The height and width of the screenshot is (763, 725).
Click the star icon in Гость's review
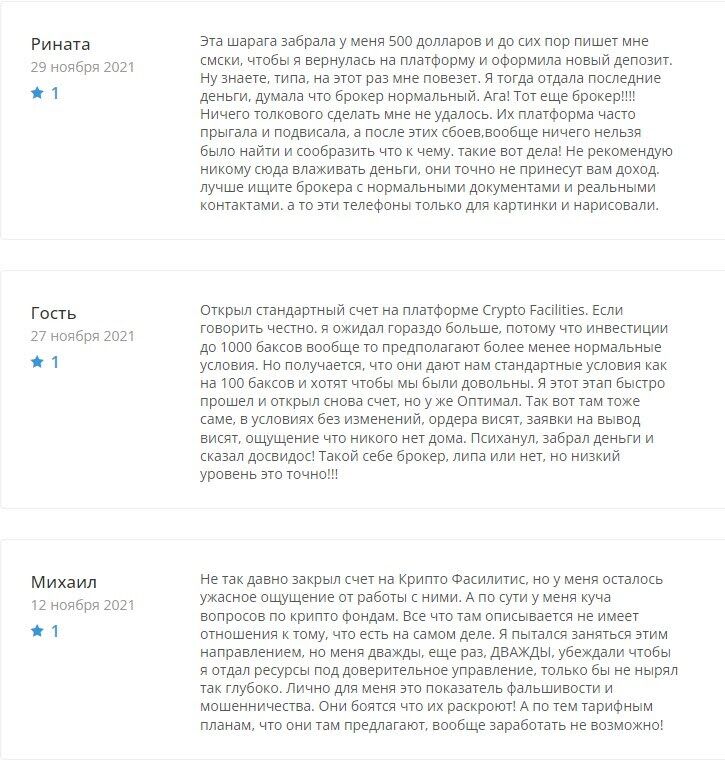pyautogui.click(x=37, y=362)
